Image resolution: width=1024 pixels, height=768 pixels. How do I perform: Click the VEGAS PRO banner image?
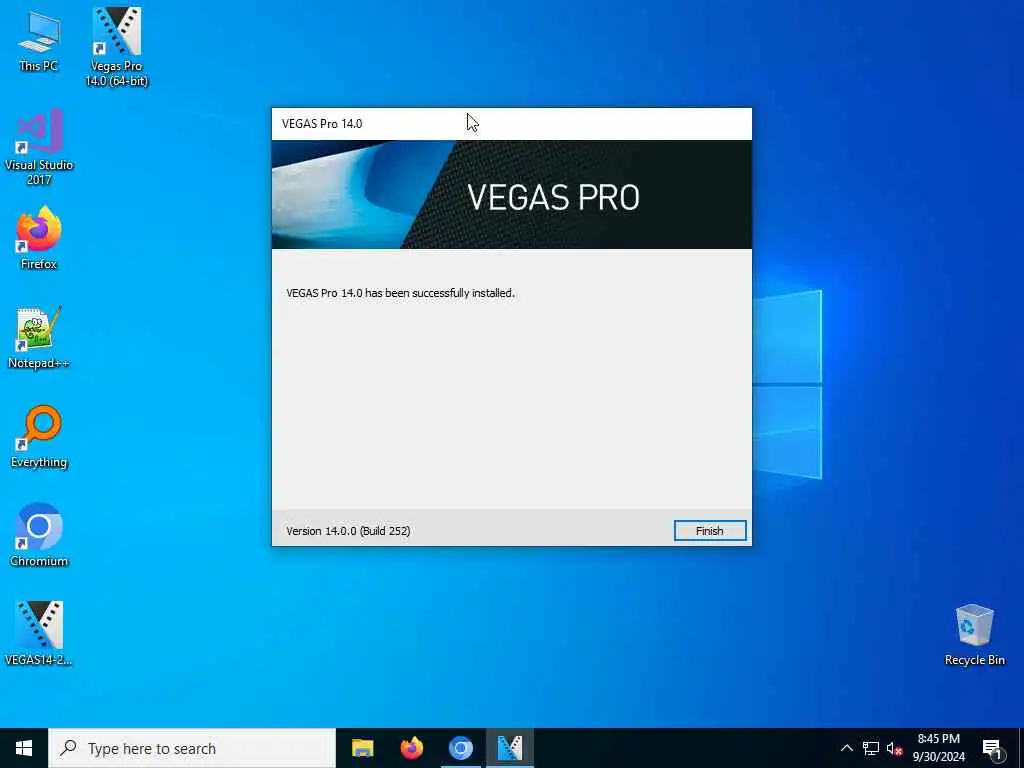511,195
